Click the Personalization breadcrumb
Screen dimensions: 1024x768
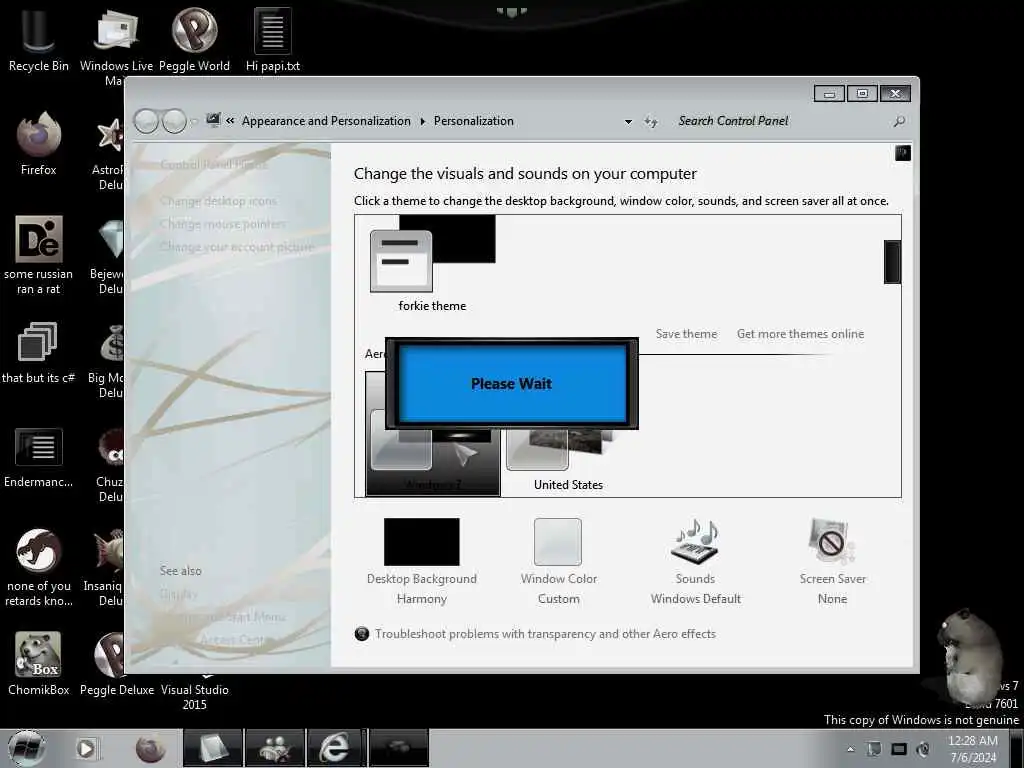pos(473,121)
